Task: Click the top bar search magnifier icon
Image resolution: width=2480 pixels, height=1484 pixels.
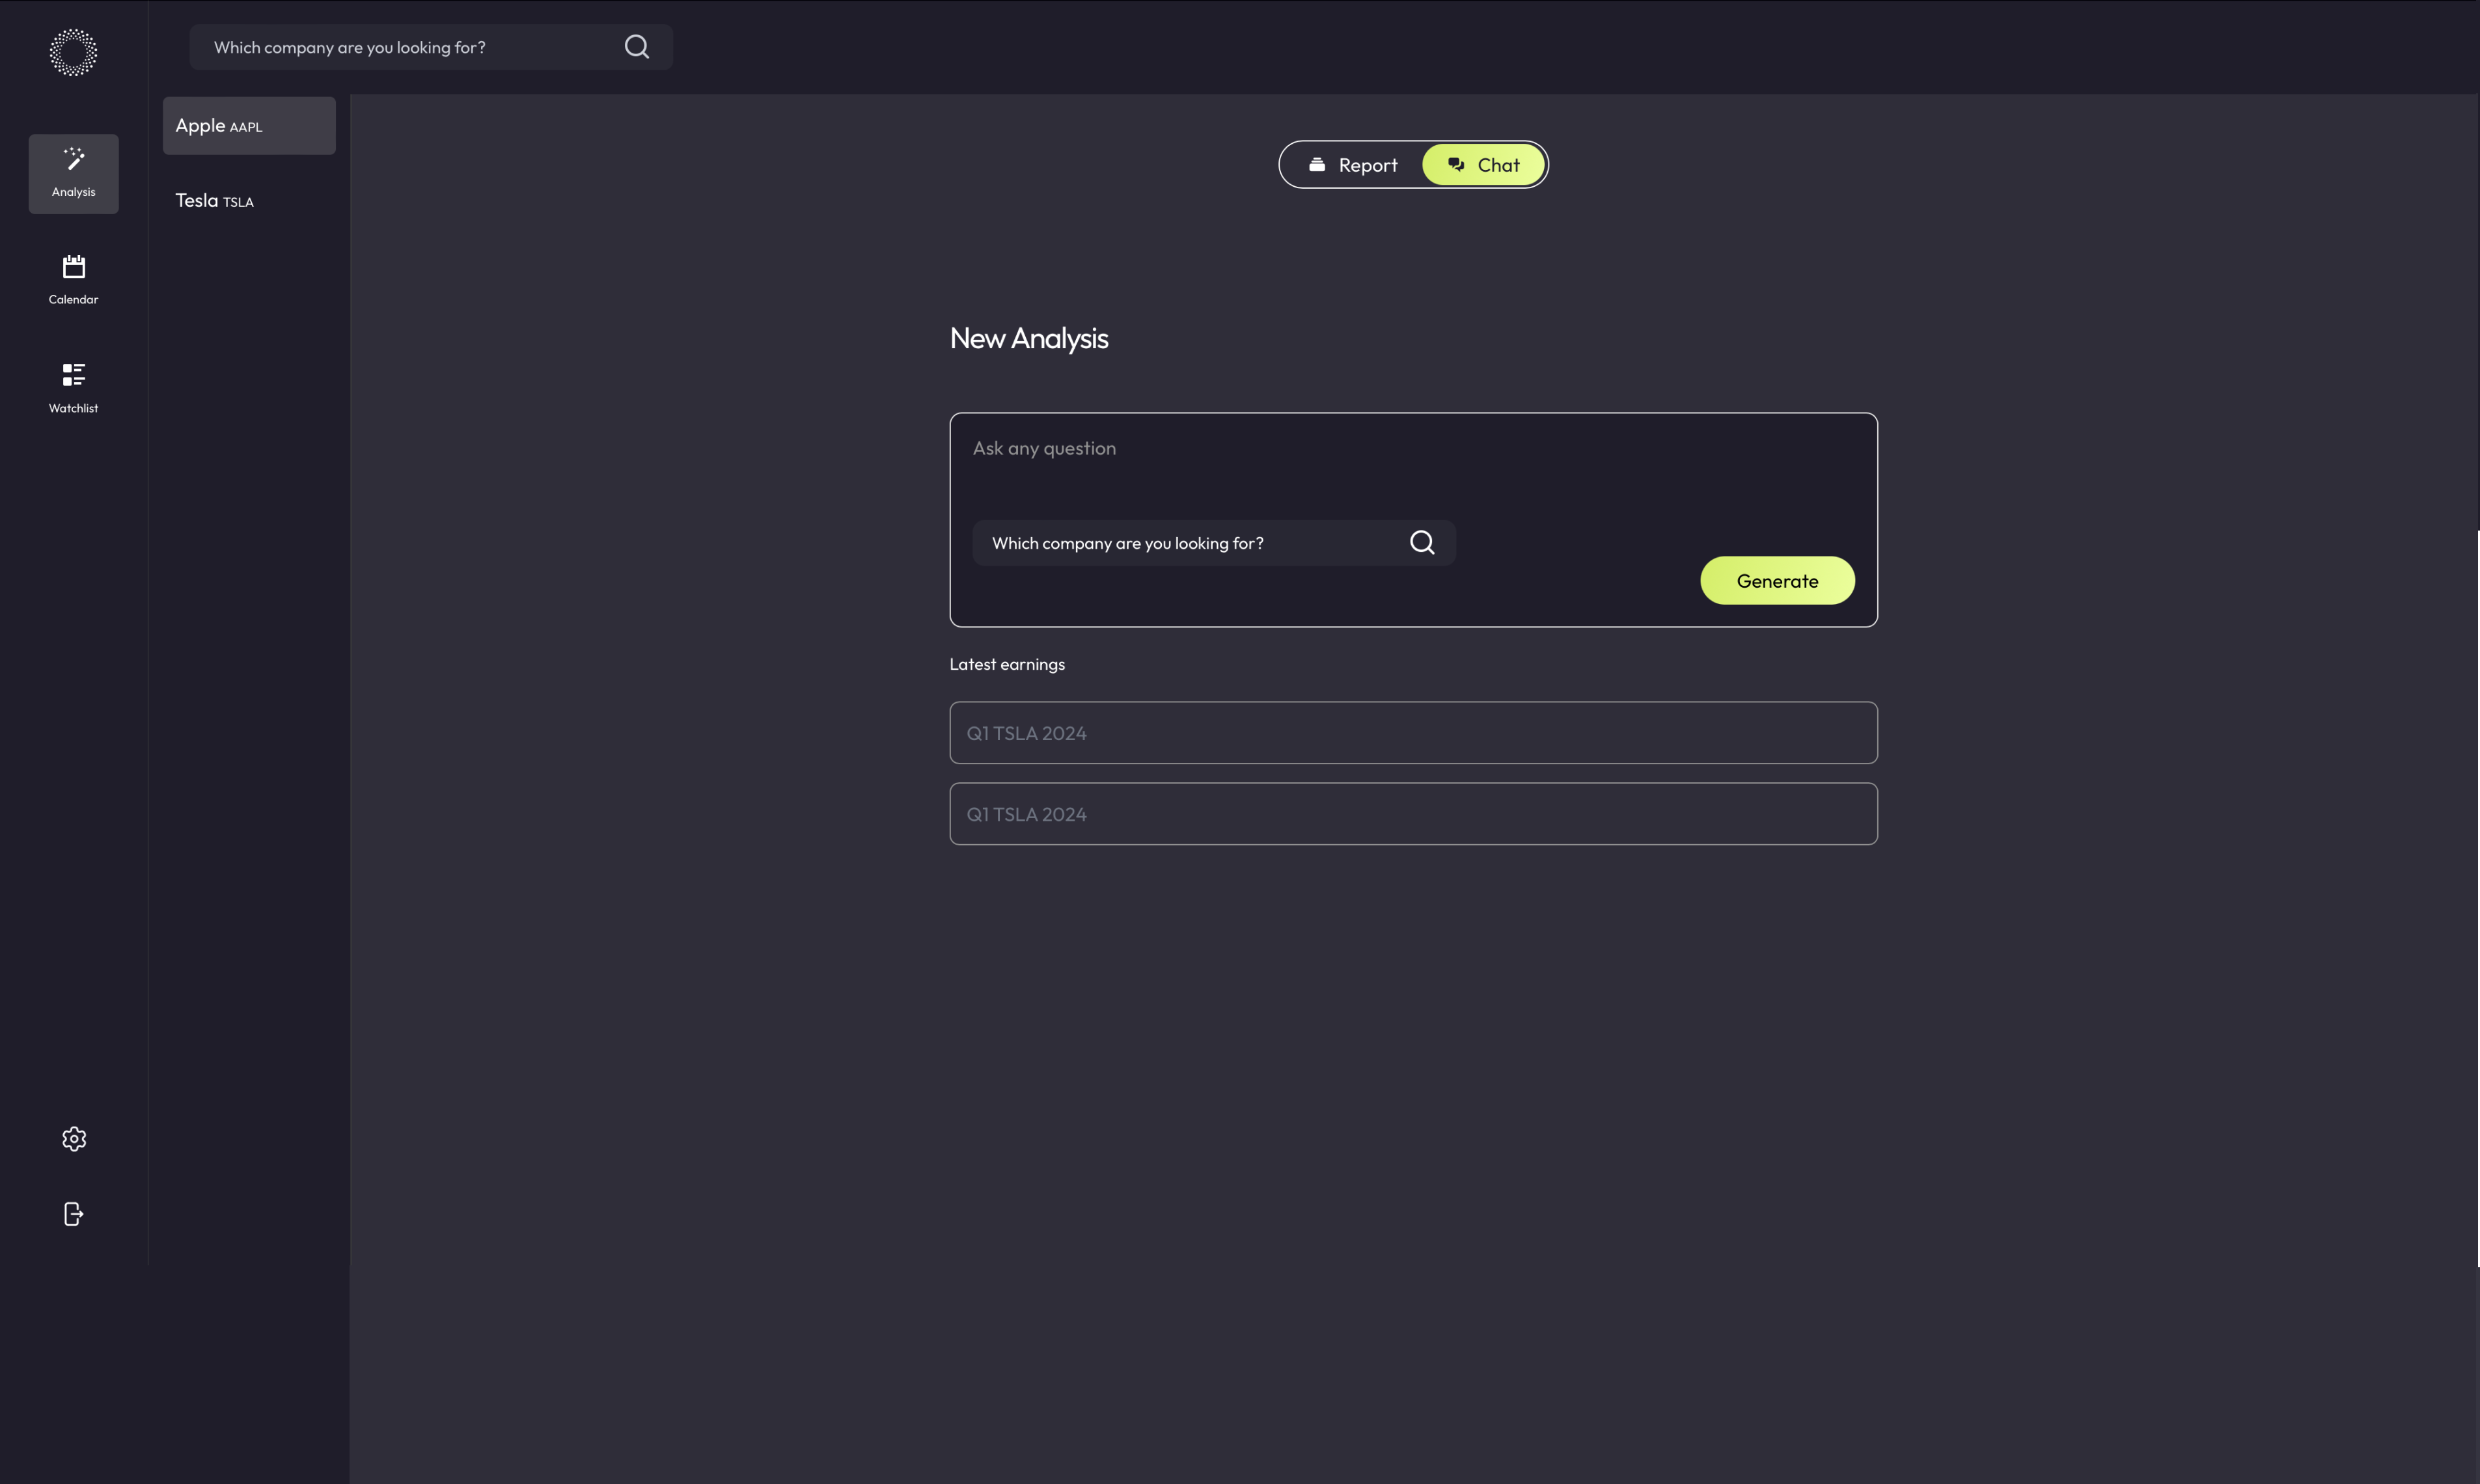Action: pos(636,47)
